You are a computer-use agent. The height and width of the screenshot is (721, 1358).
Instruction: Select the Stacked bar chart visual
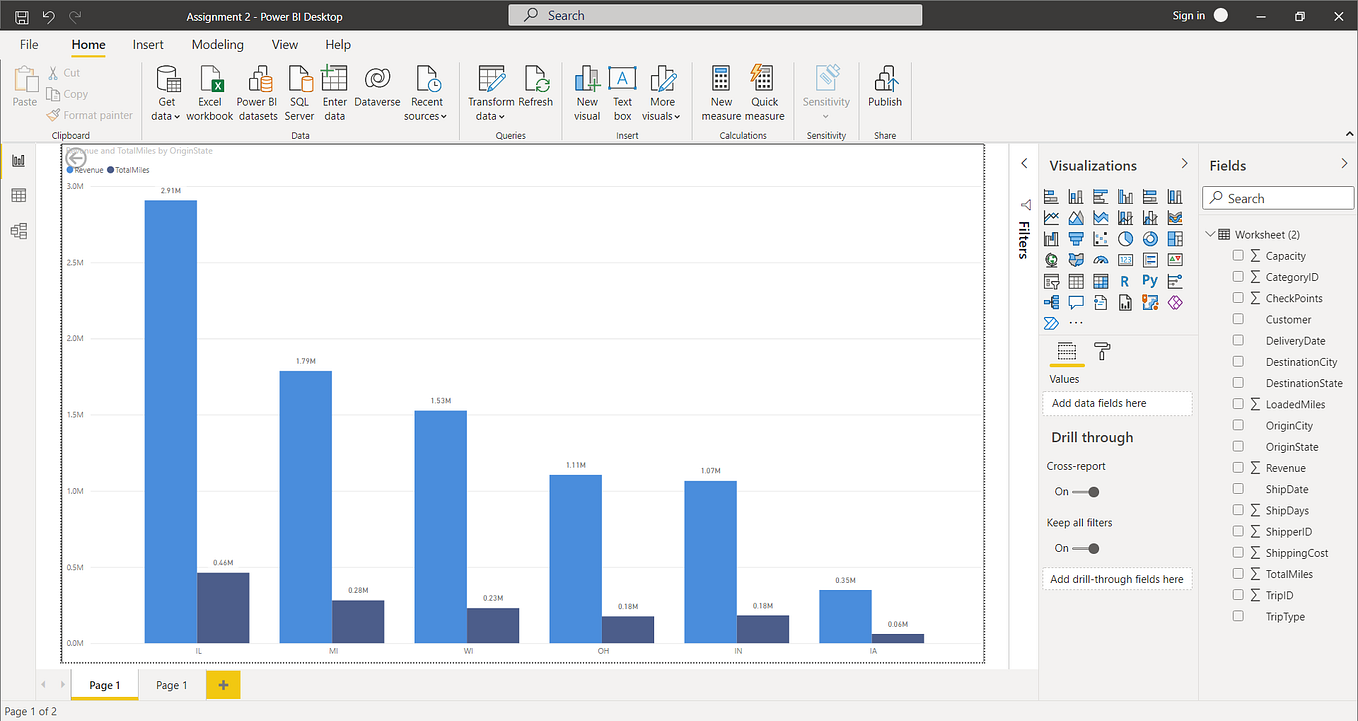(x=1051, y=196)
